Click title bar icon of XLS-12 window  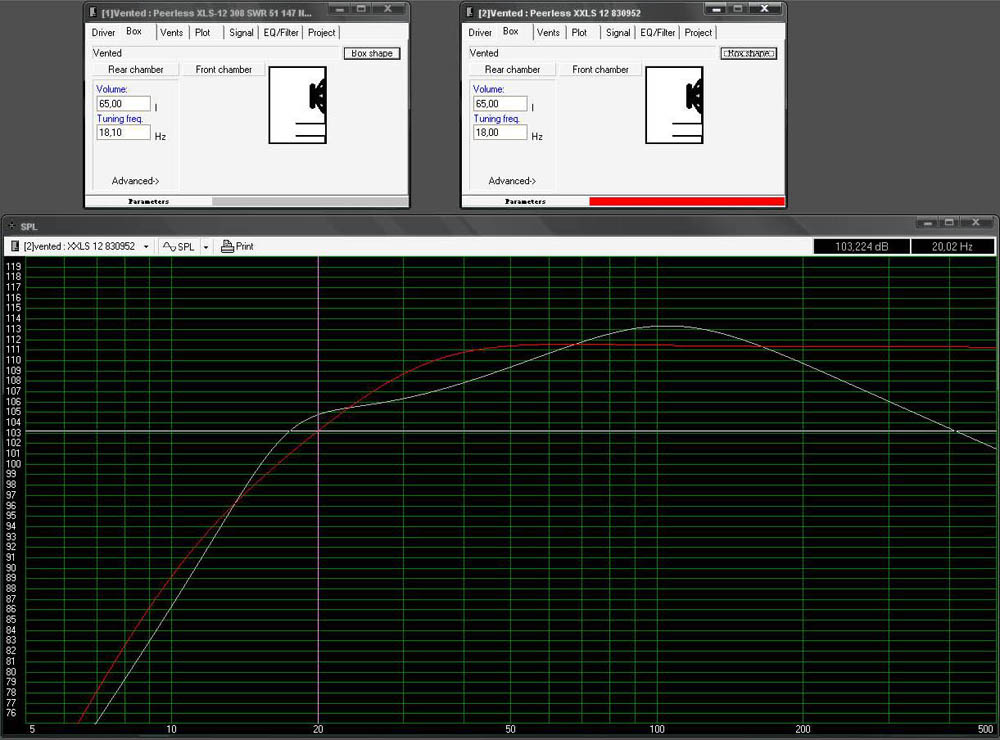[93, 12]
